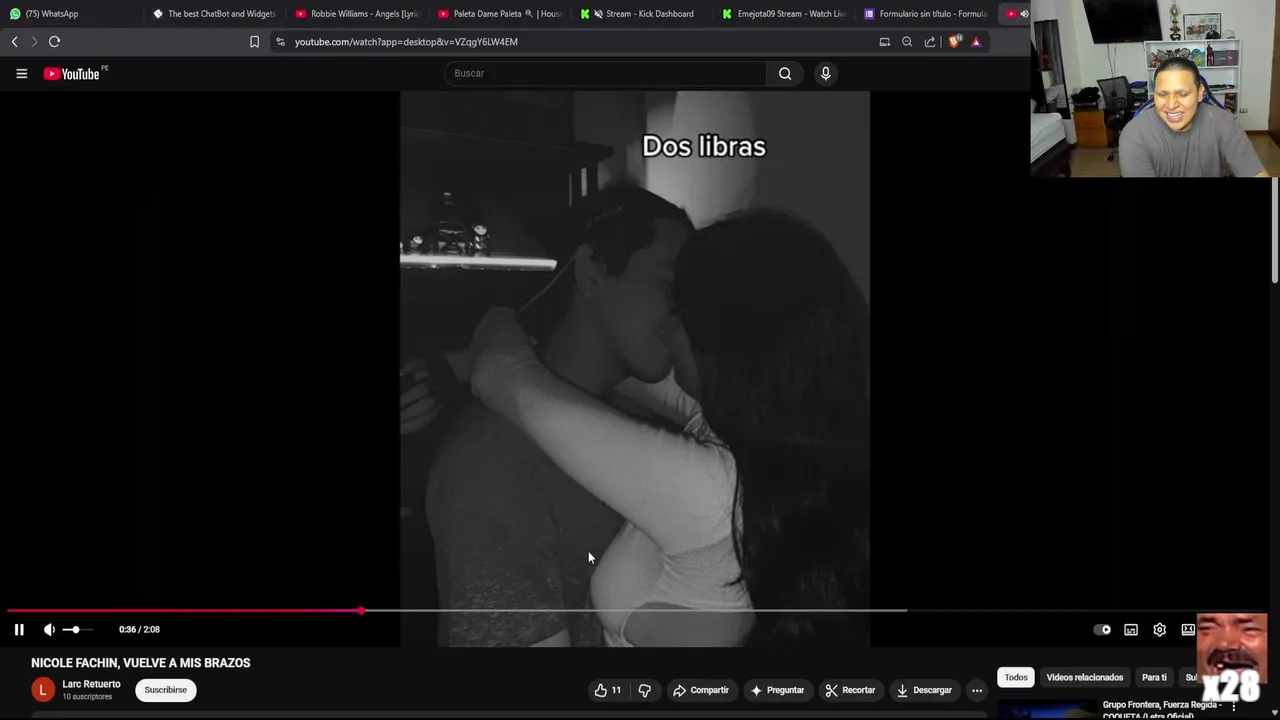The image size is (1280, 720).
Task: Share the video via Compartir
Action: [x=700, y=690]
